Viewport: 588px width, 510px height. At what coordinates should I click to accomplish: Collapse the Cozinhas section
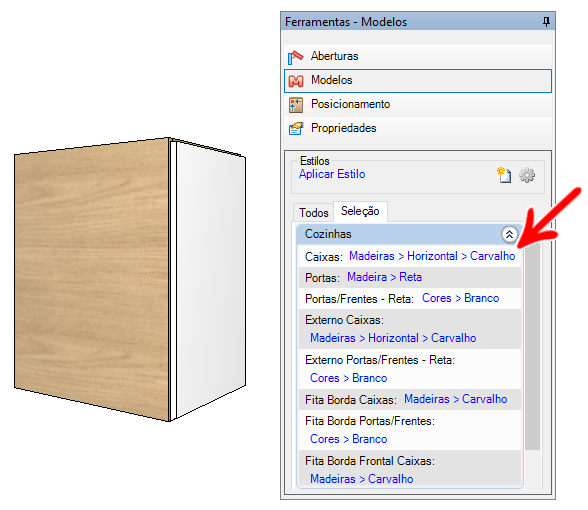[509, 234]
